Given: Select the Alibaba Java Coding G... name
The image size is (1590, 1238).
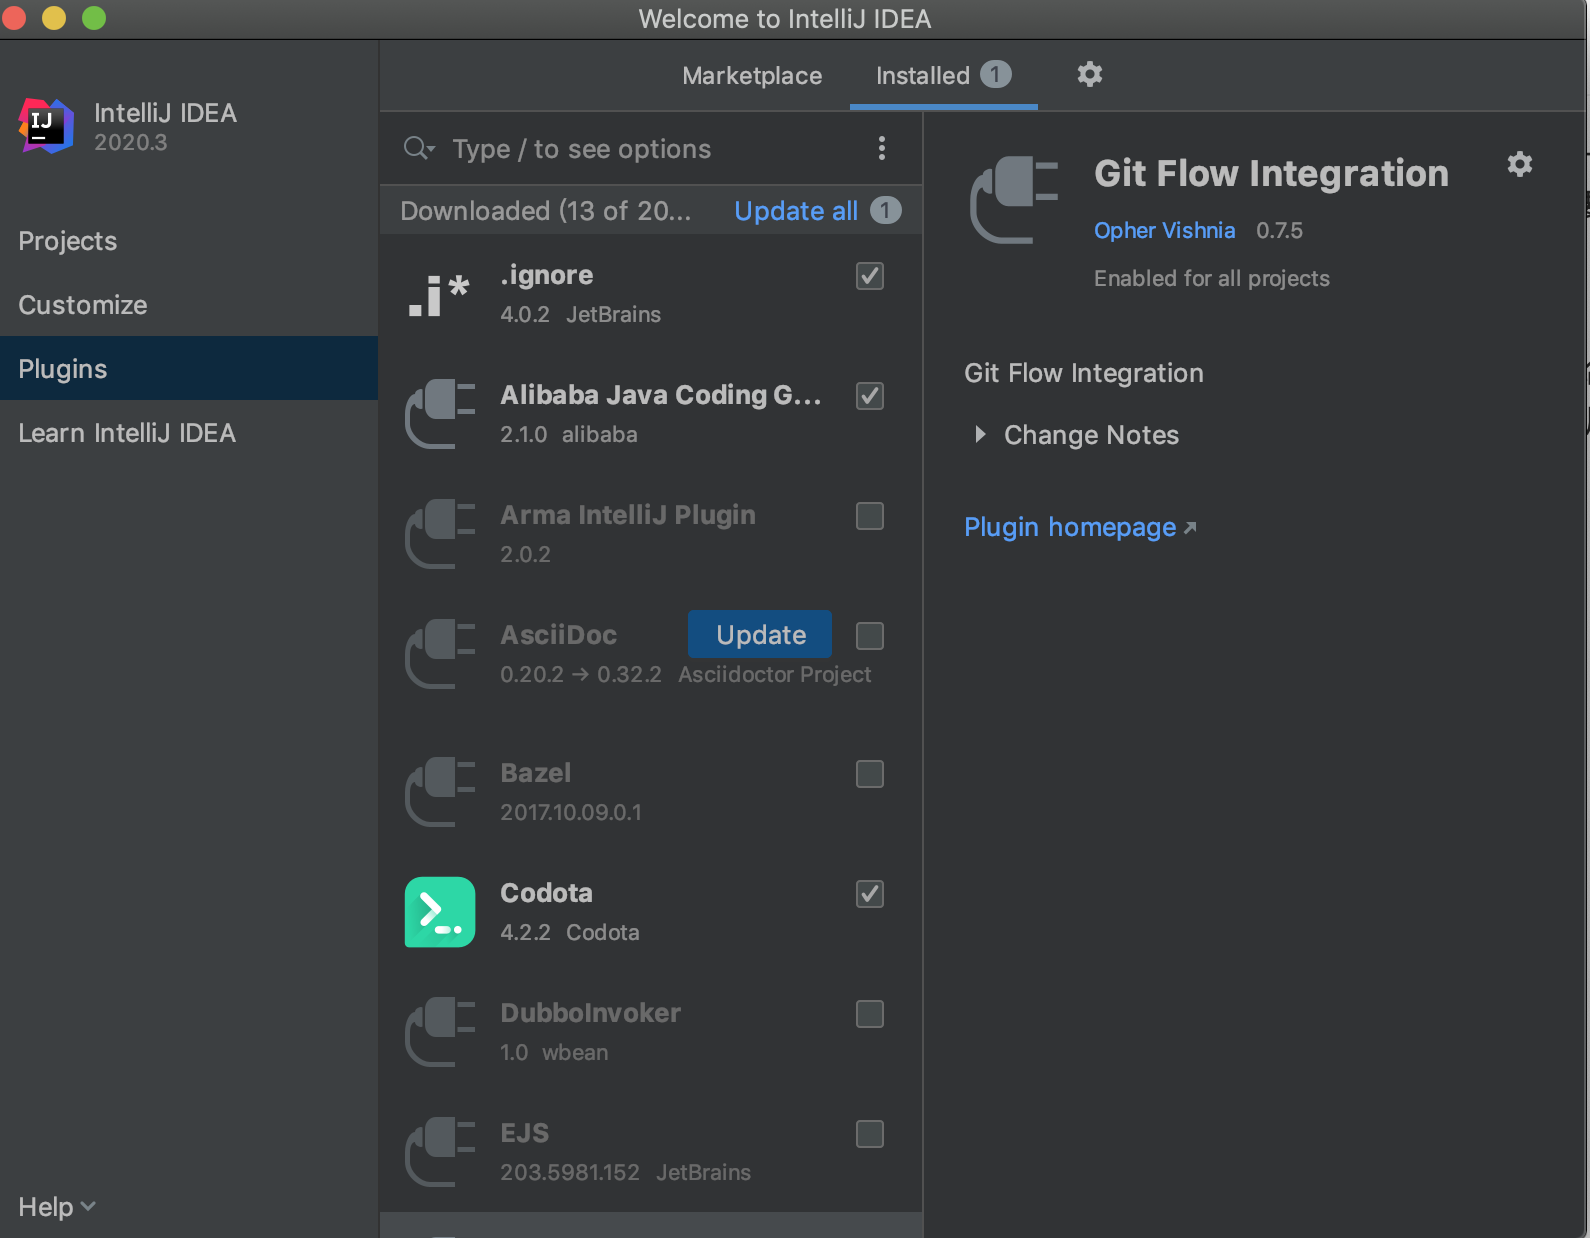Looking at the screenshot, I should pos(661,395).
